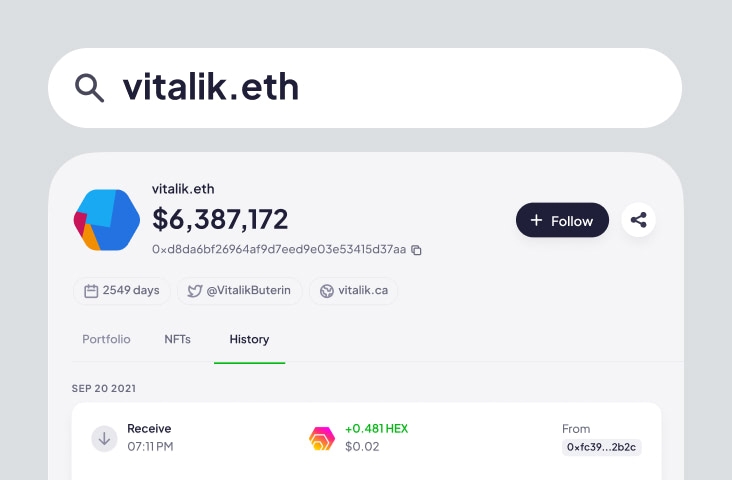Open the @VitalikButerin Twitter link
Screen dimensions: 732x480
(239, 290)
